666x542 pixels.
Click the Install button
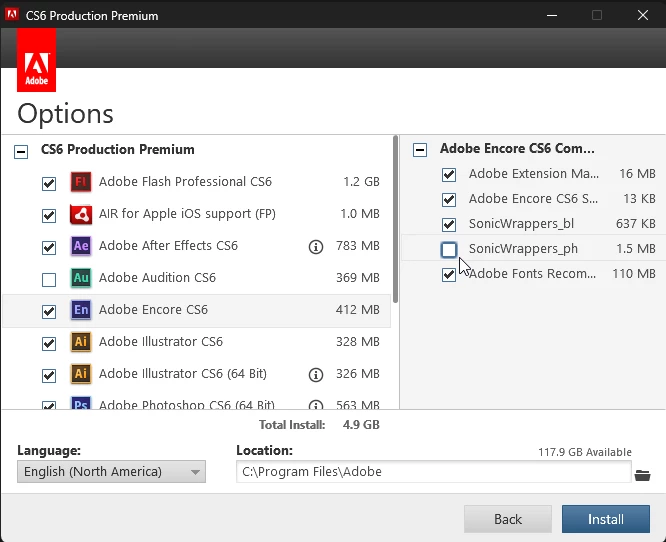click(606, 519)
